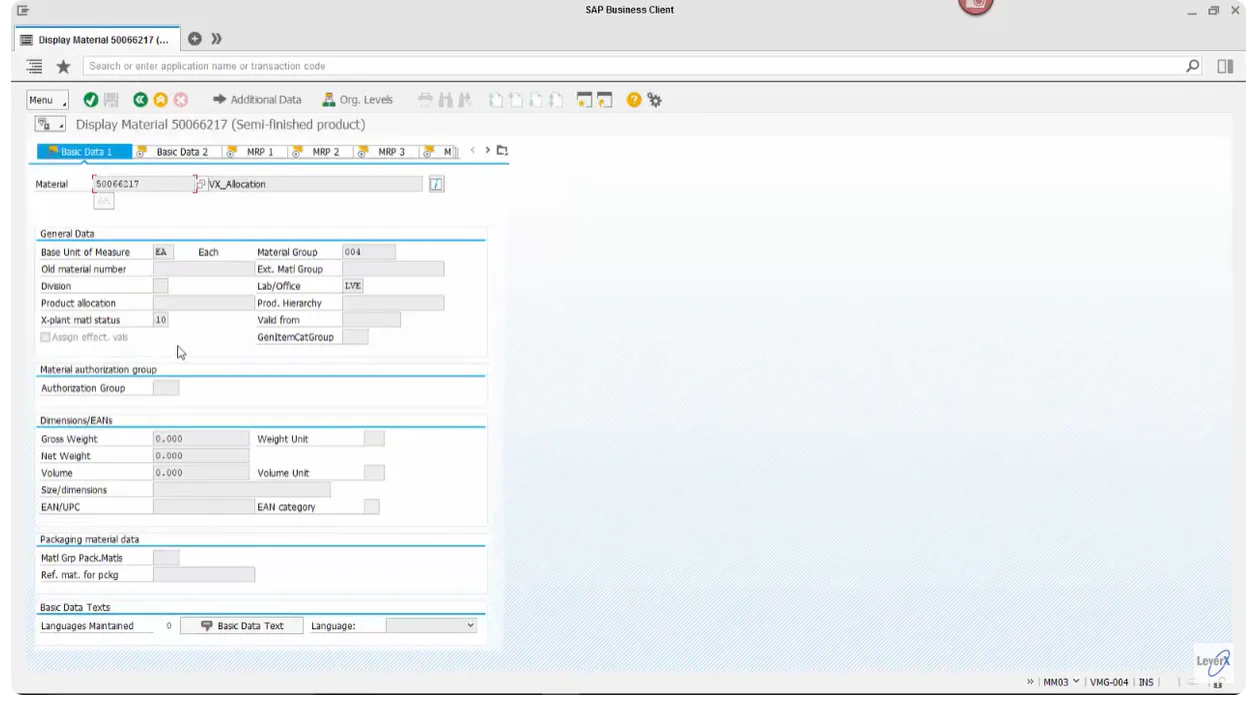Click the green Continue (Enter) checkmark icon
The width and height of the screenshot is (1255, 702).
point(88,99)
